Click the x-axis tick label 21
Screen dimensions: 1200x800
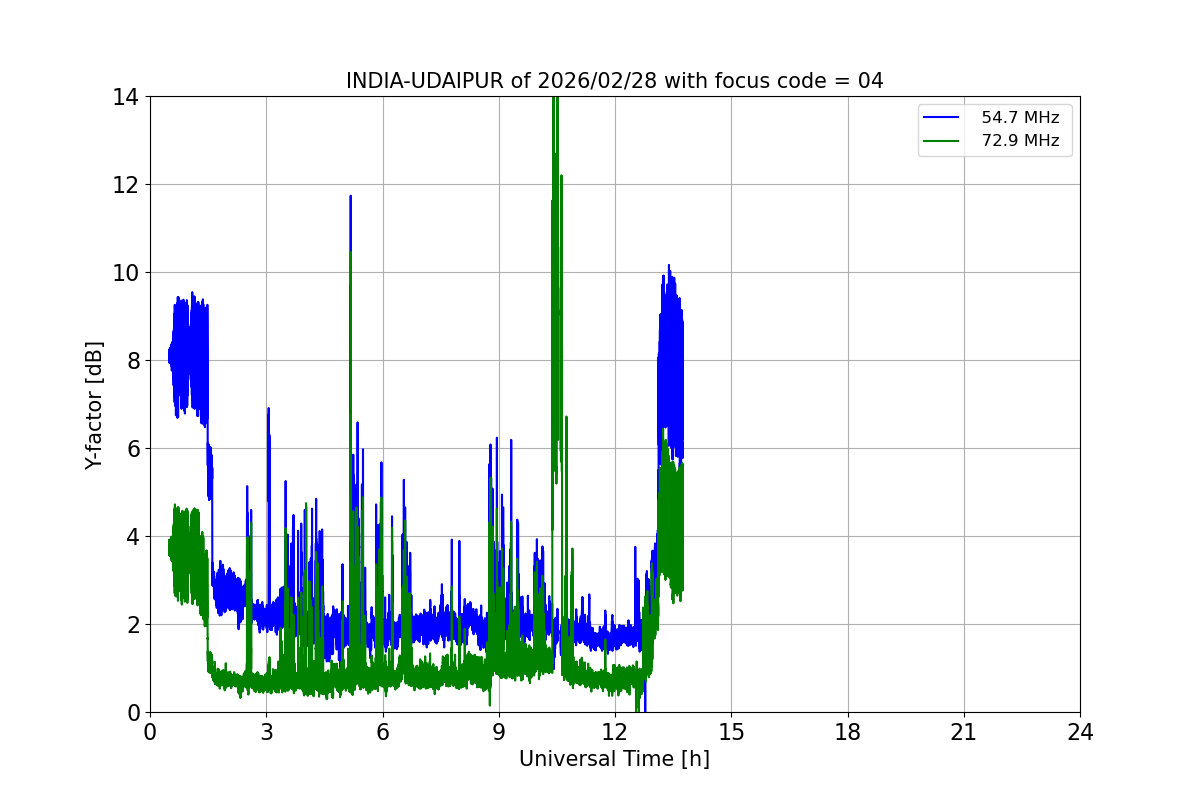(x=964, y=732)
